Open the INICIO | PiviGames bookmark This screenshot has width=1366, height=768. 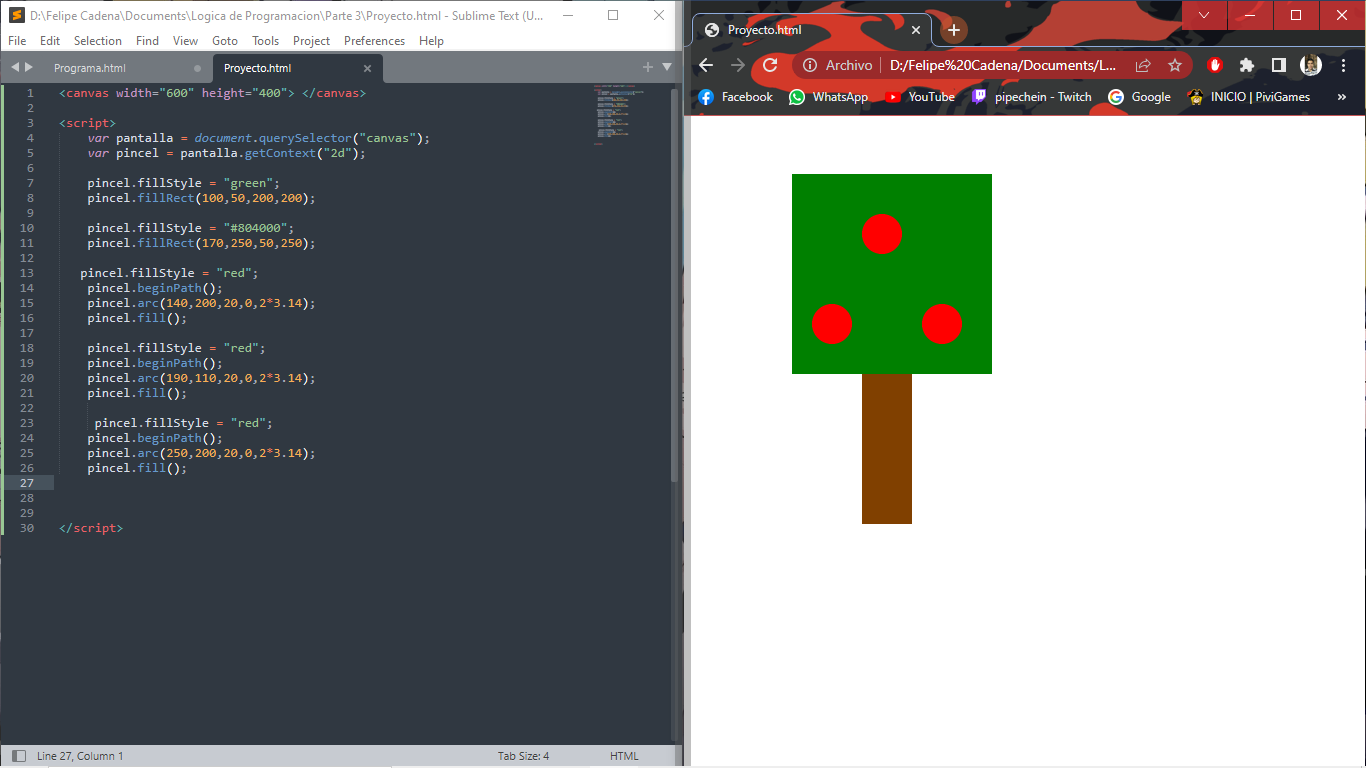click(x=1248, y=97)
